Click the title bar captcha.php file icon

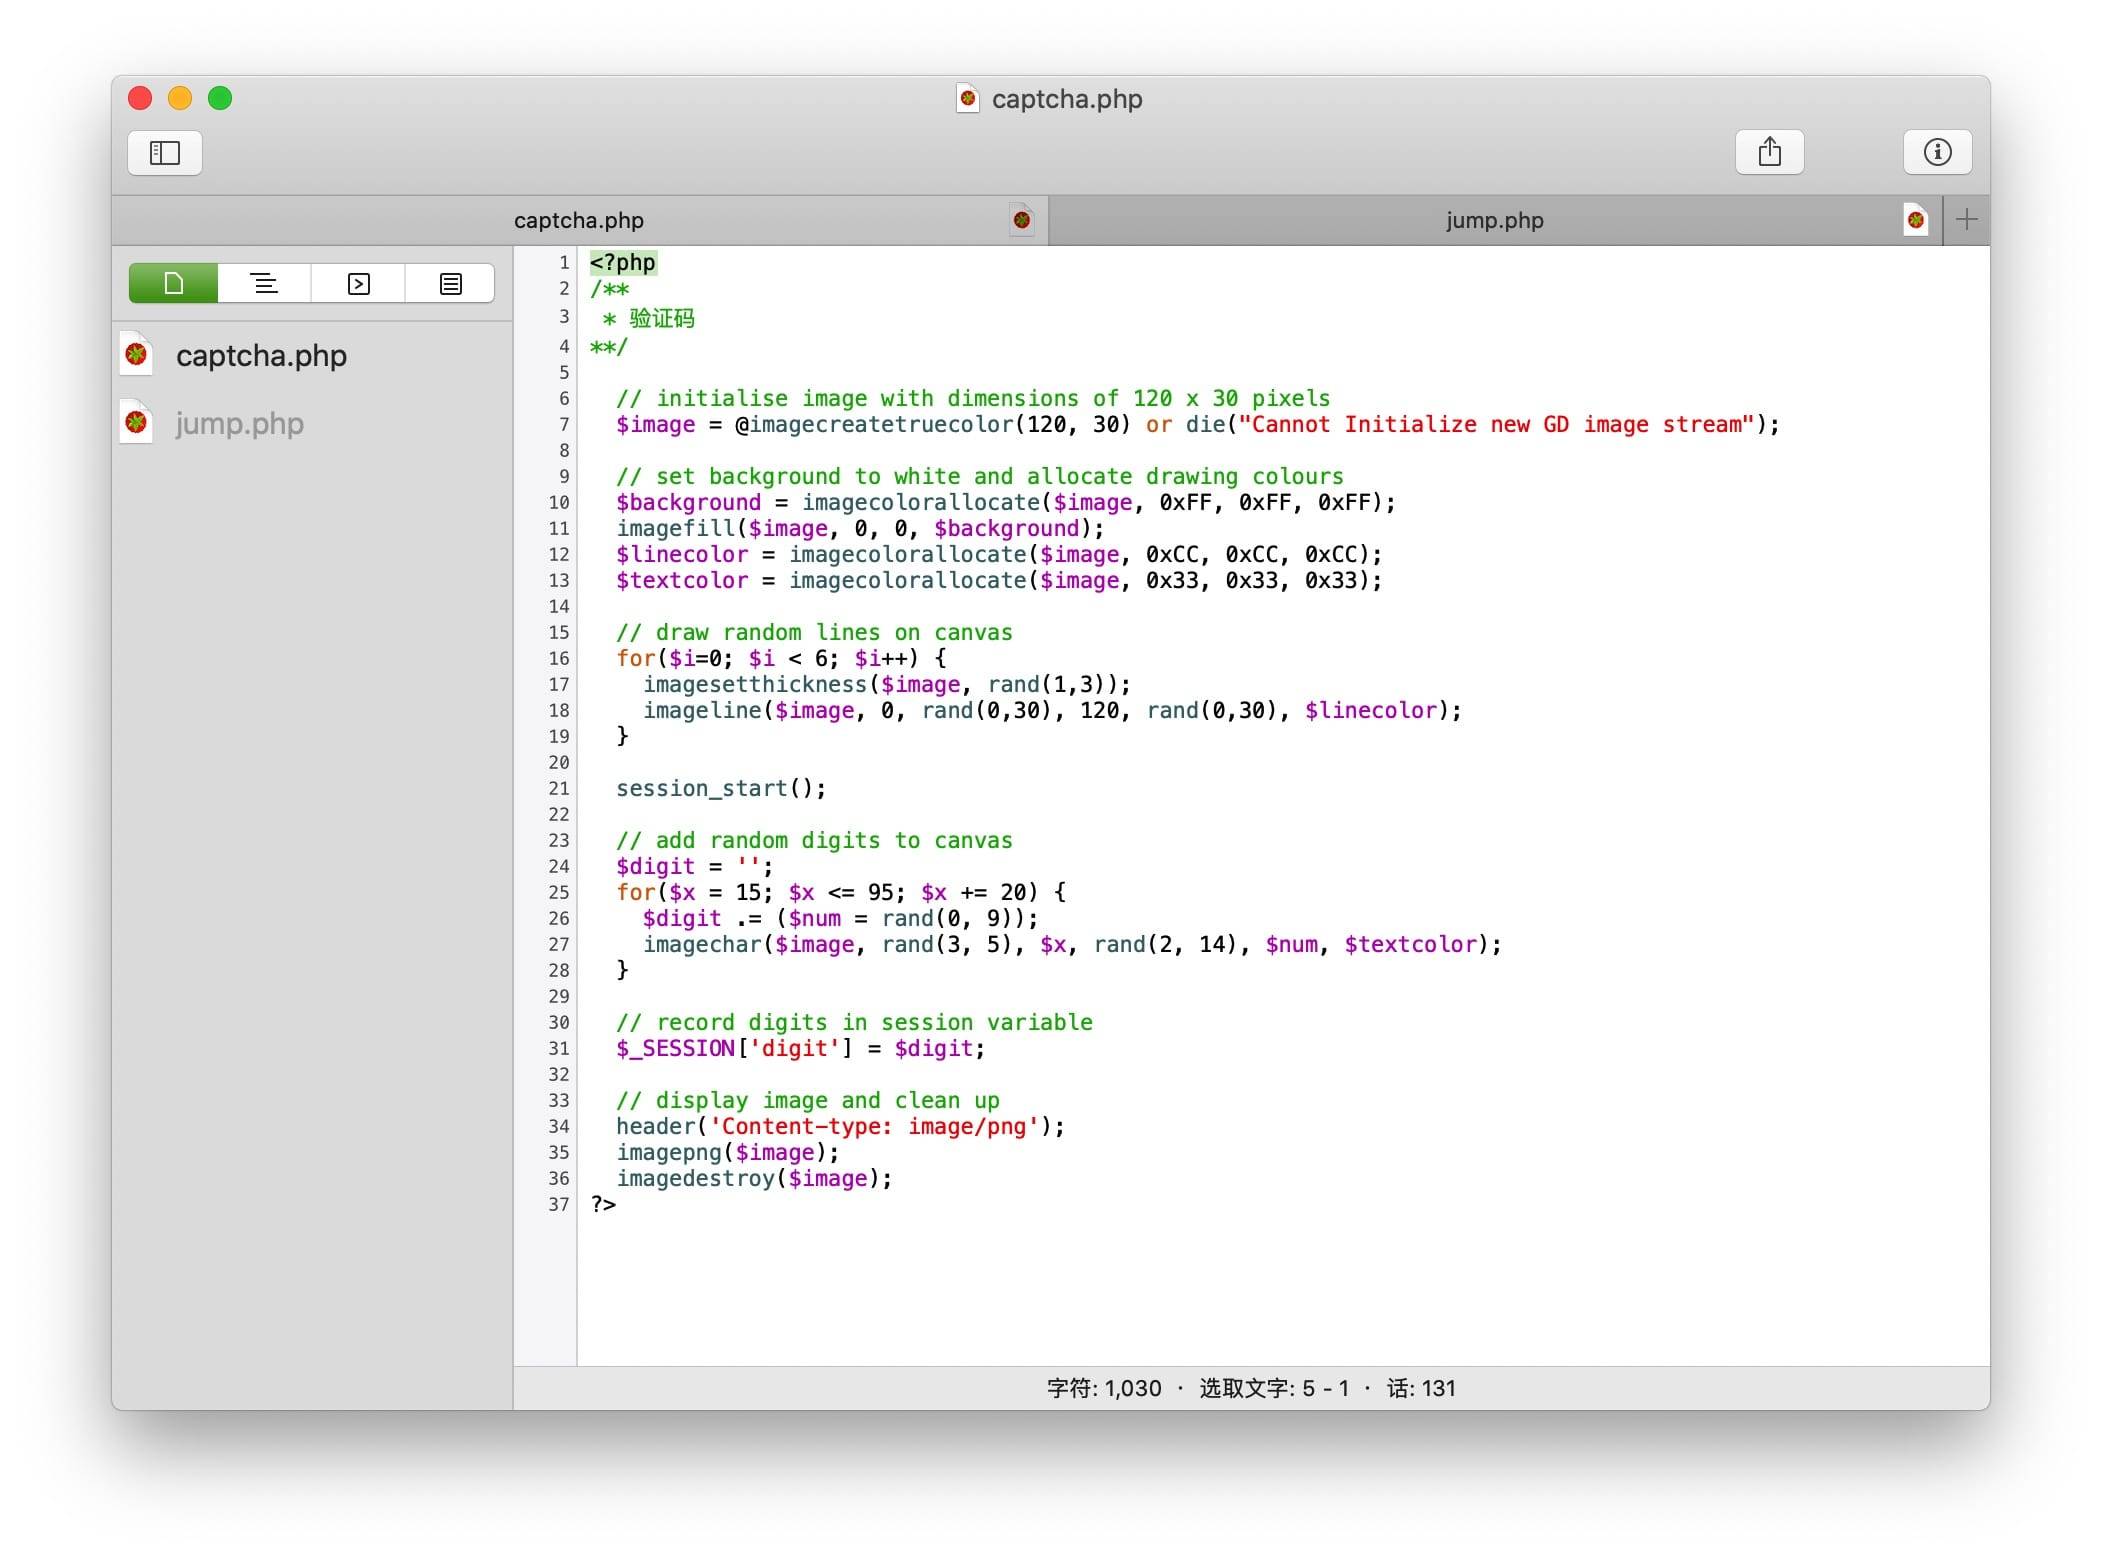[x=967, y=98]
